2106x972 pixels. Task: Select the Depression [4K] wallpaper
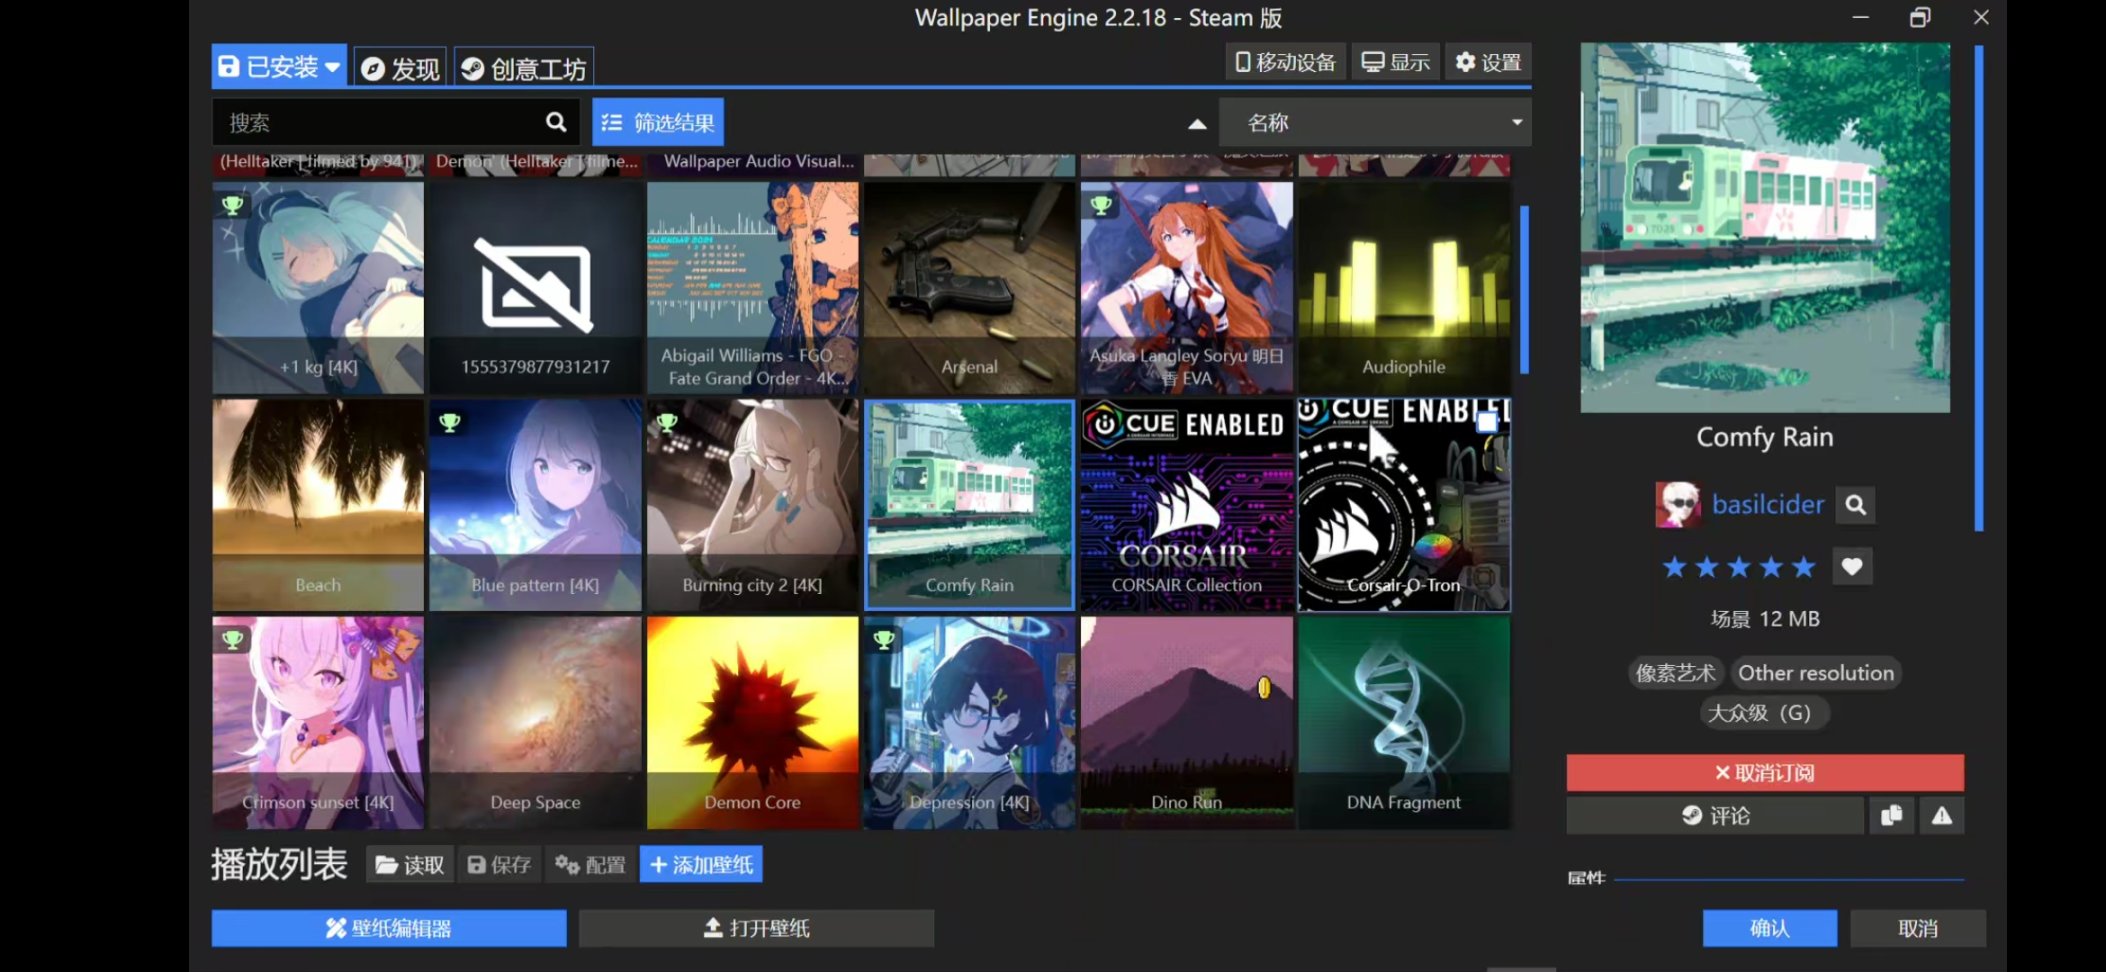pyautogui.click(x=969, y=723)
